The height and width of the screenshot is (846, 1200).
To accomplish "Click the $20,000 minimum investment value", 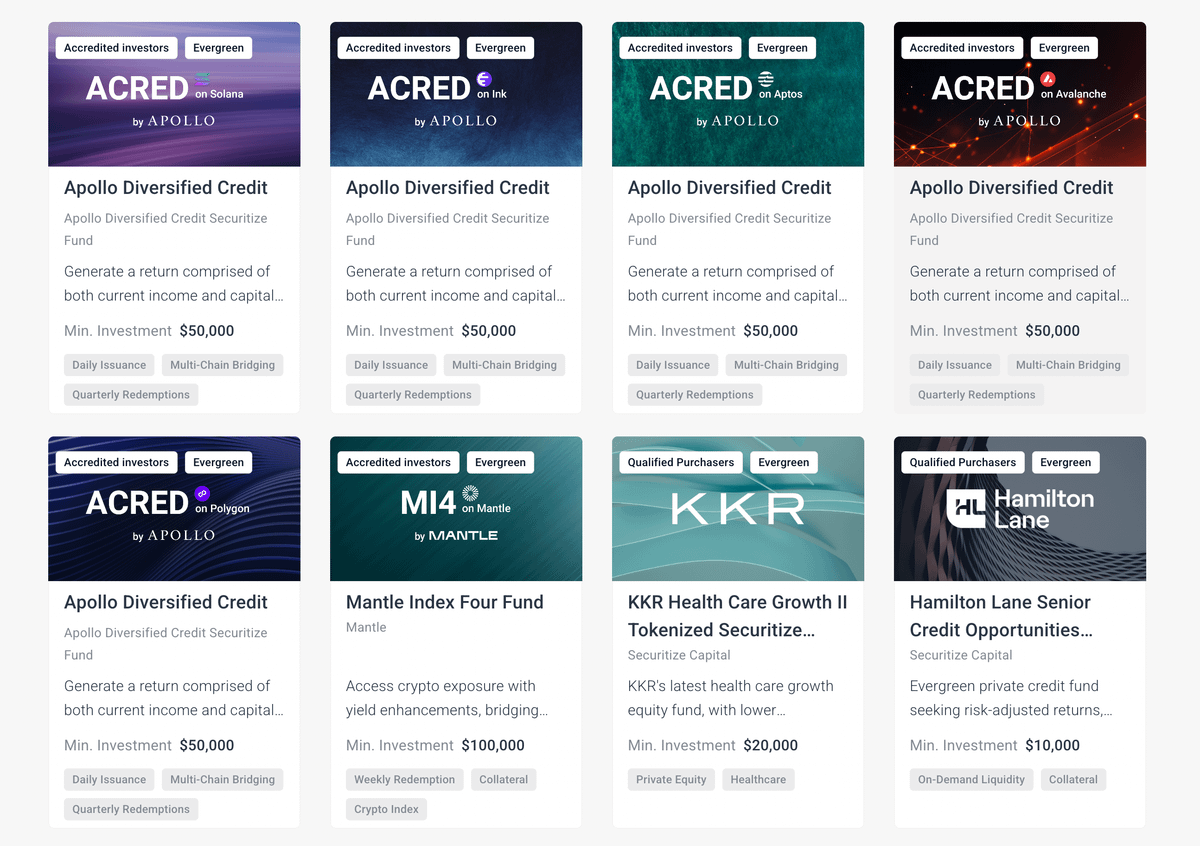I will pyautogui.click(x=771, y=745).
